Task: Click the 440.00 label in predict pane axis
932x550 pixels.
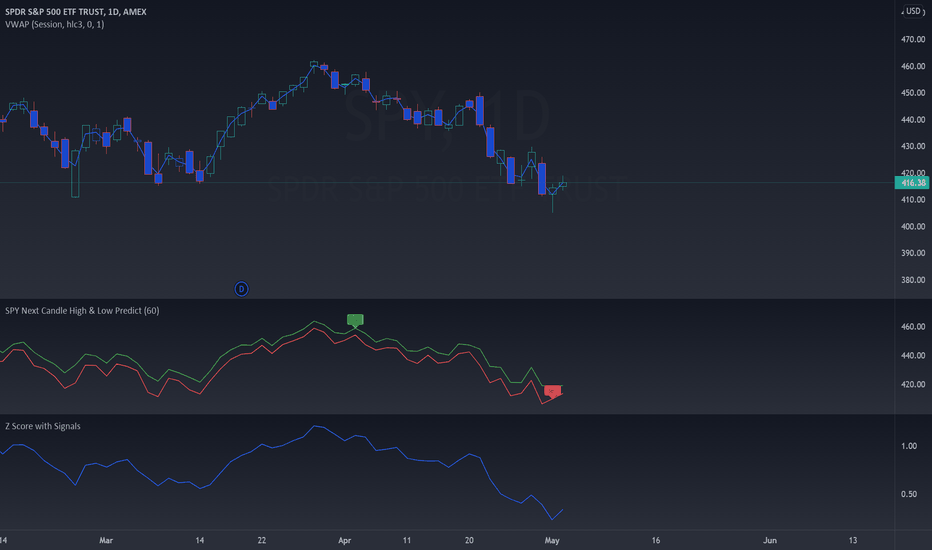Action: click(913, 355)
